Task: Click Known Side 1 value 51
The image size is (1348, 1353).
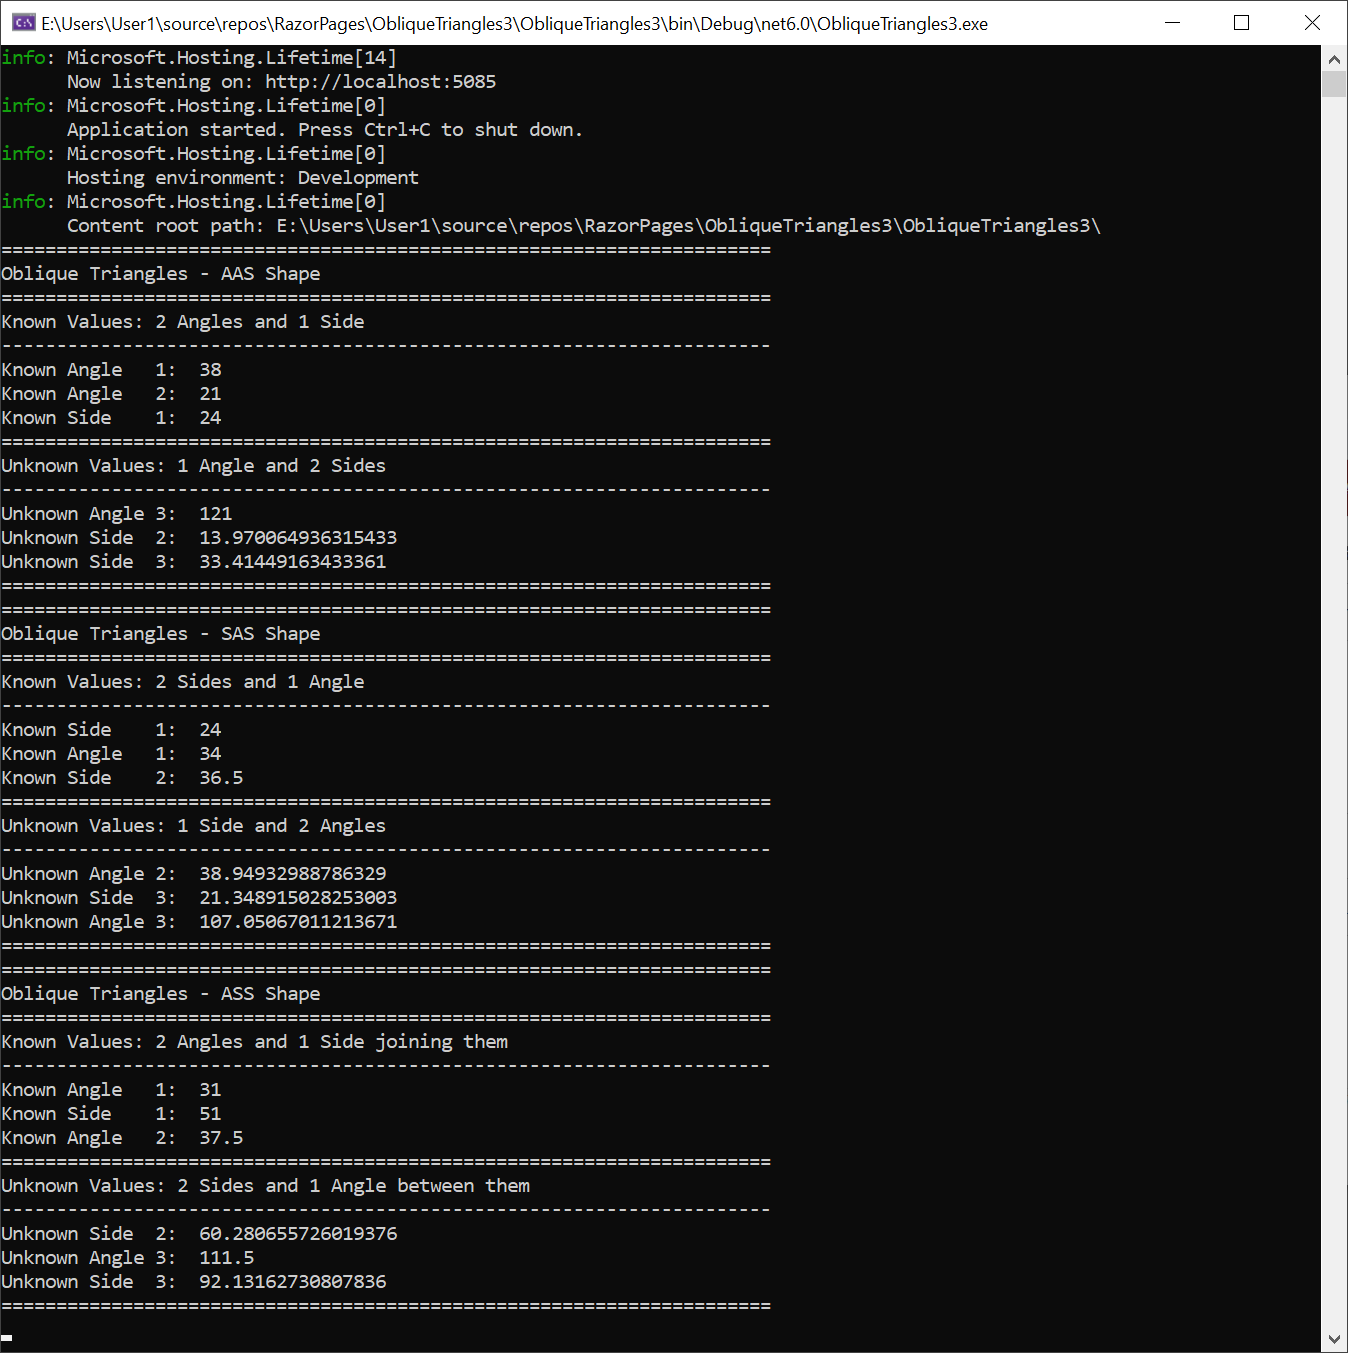Action: tap(210, 1114)
